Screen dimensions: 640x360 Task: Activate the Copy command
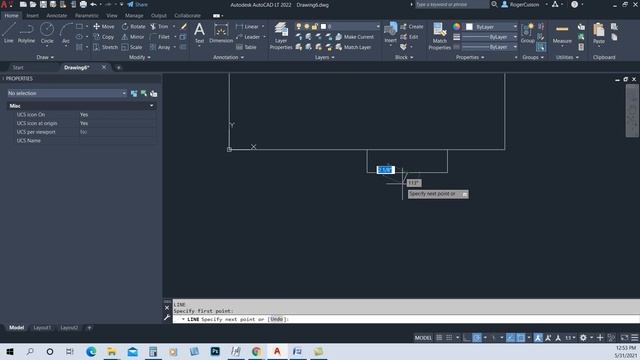tap(104, 37)
